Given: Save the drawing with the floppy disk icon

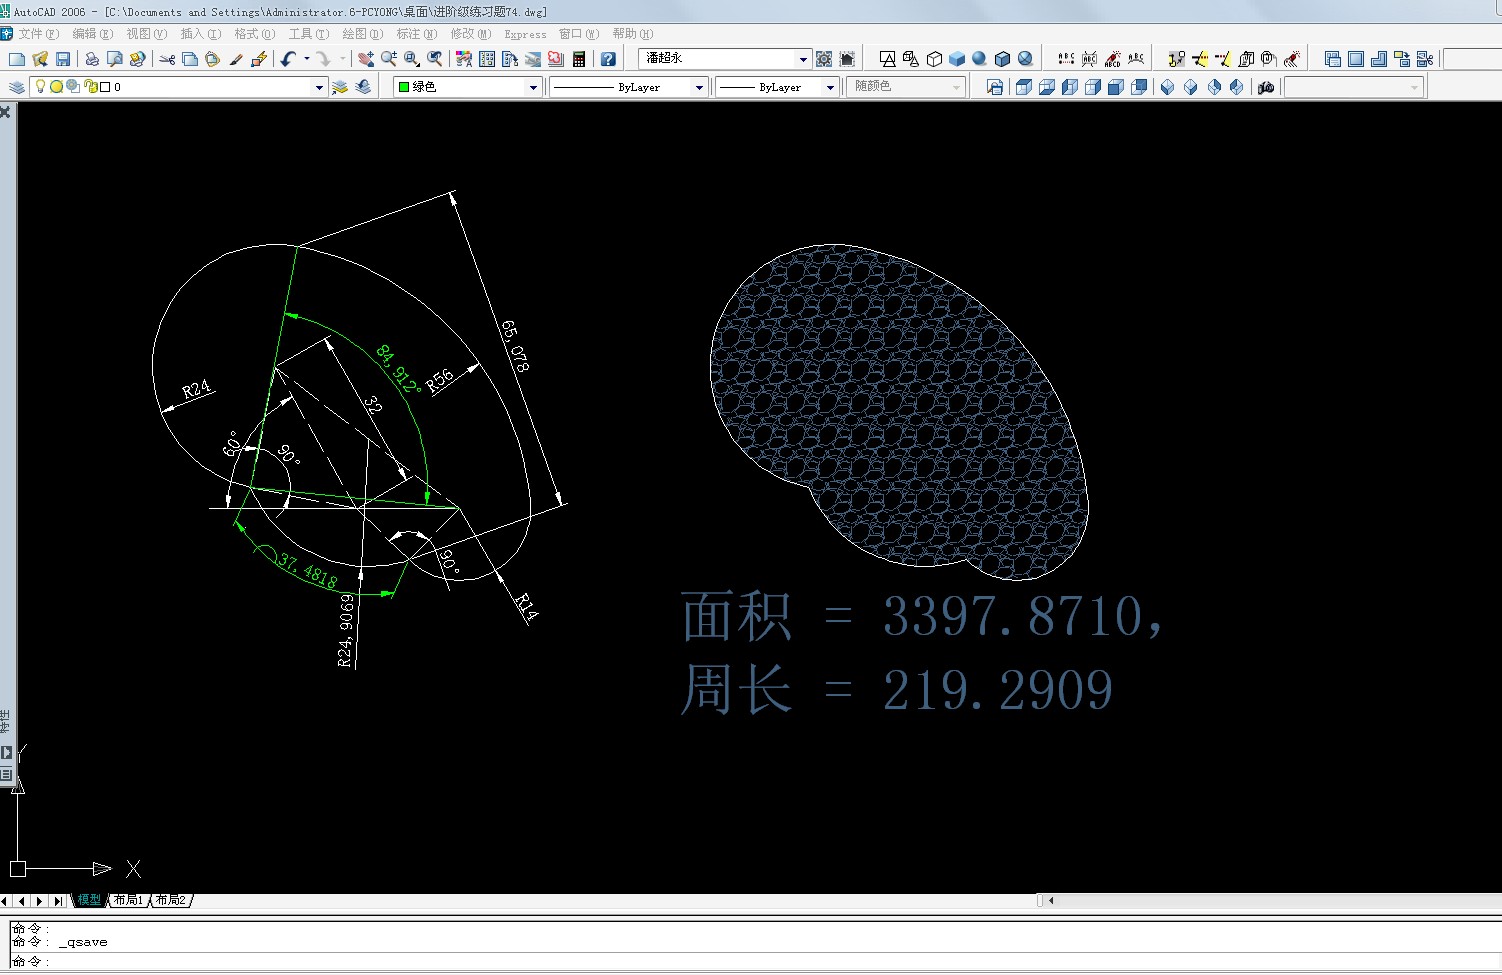Looking at the screenshot, I should pos(63,59).
